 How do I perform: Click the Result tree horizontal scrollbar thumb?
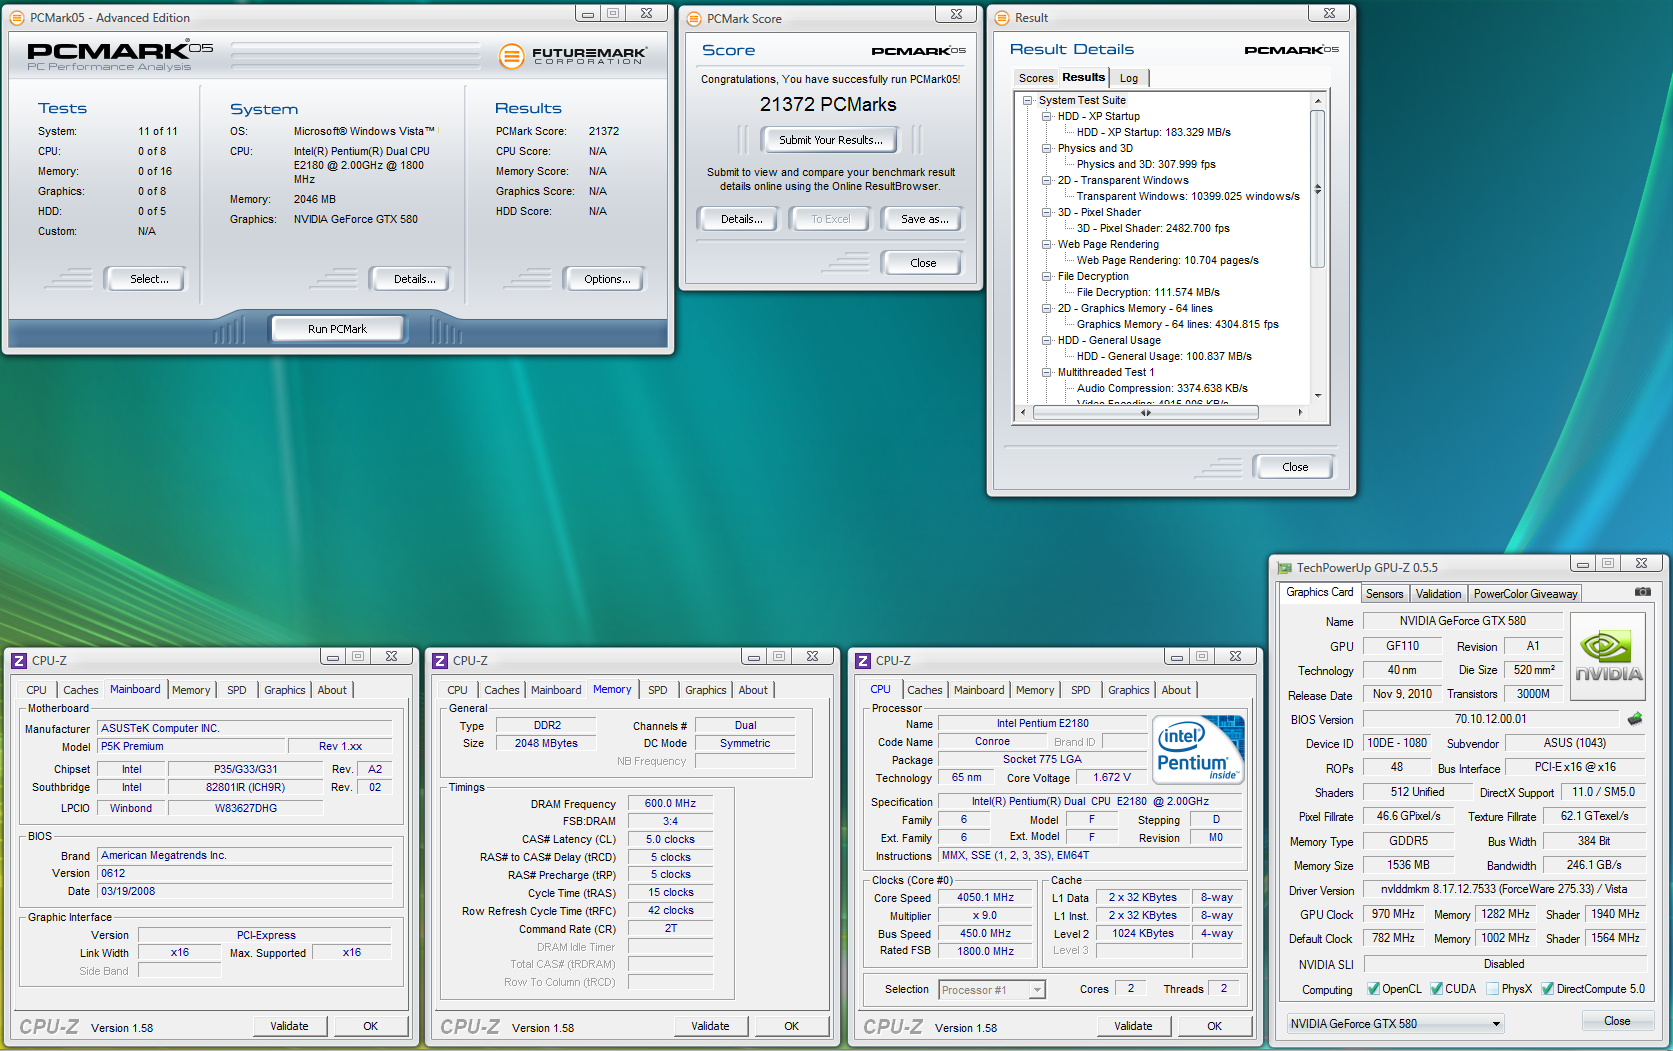point(1145,412)
